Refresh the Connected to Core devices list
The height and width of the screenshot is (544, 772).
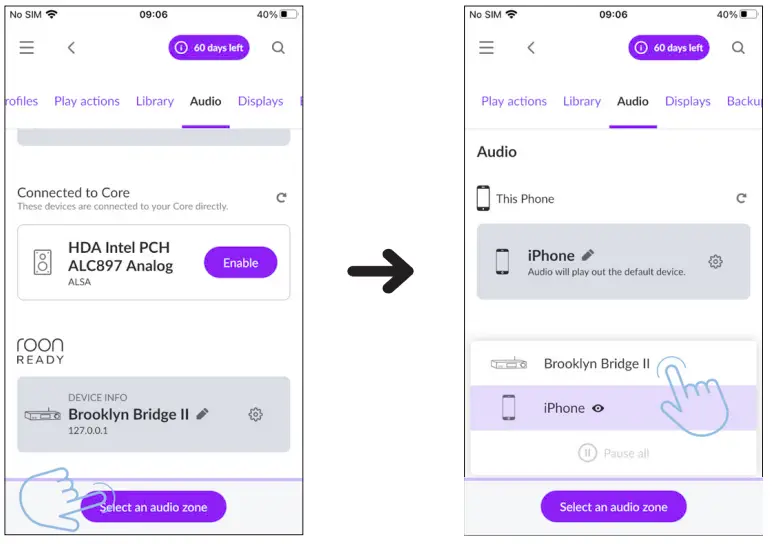pos(281,198)
